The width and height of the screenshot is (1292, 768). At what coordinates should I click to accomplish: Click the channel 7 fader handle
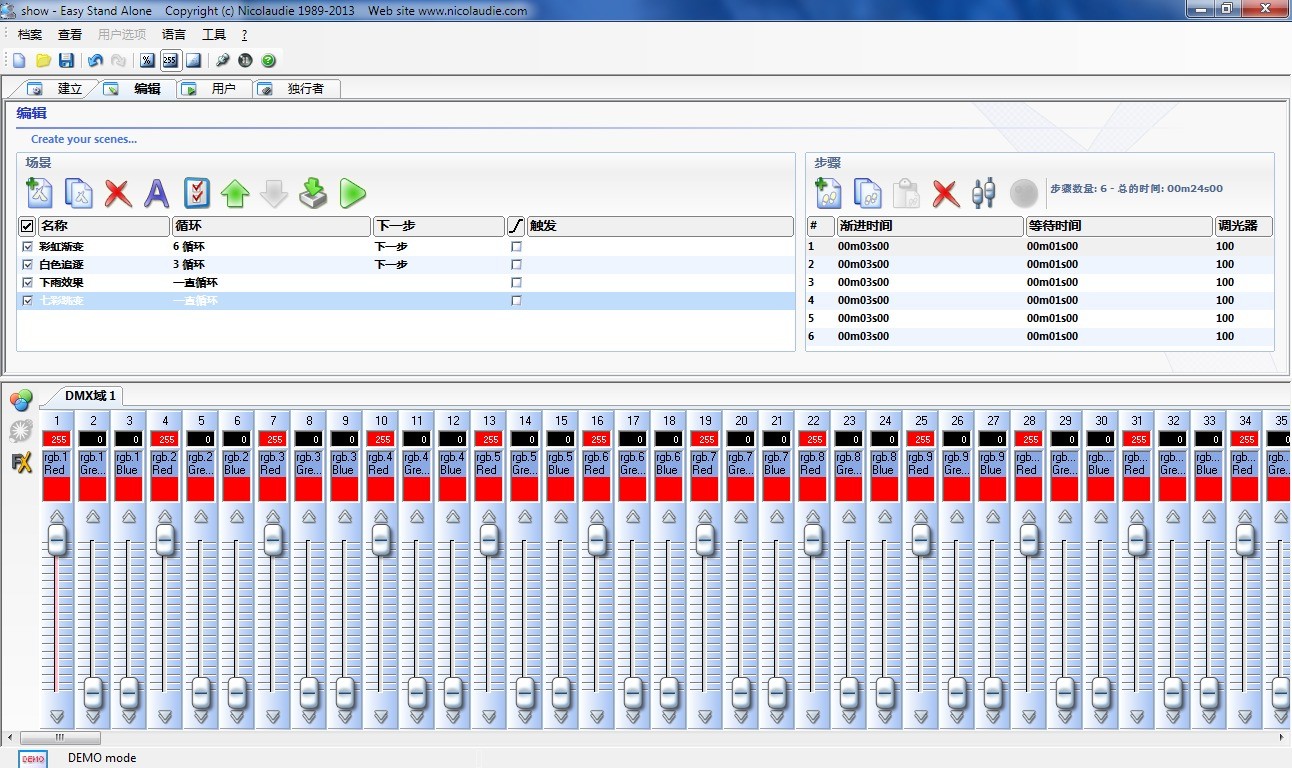(x=273, y=540)
